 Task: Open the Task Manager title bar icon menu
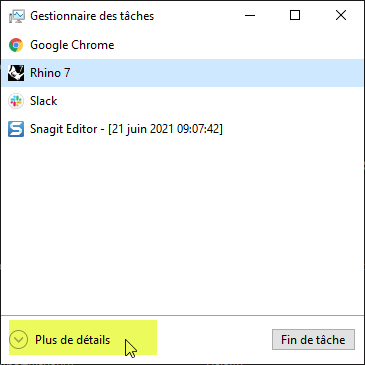point(16,16)
